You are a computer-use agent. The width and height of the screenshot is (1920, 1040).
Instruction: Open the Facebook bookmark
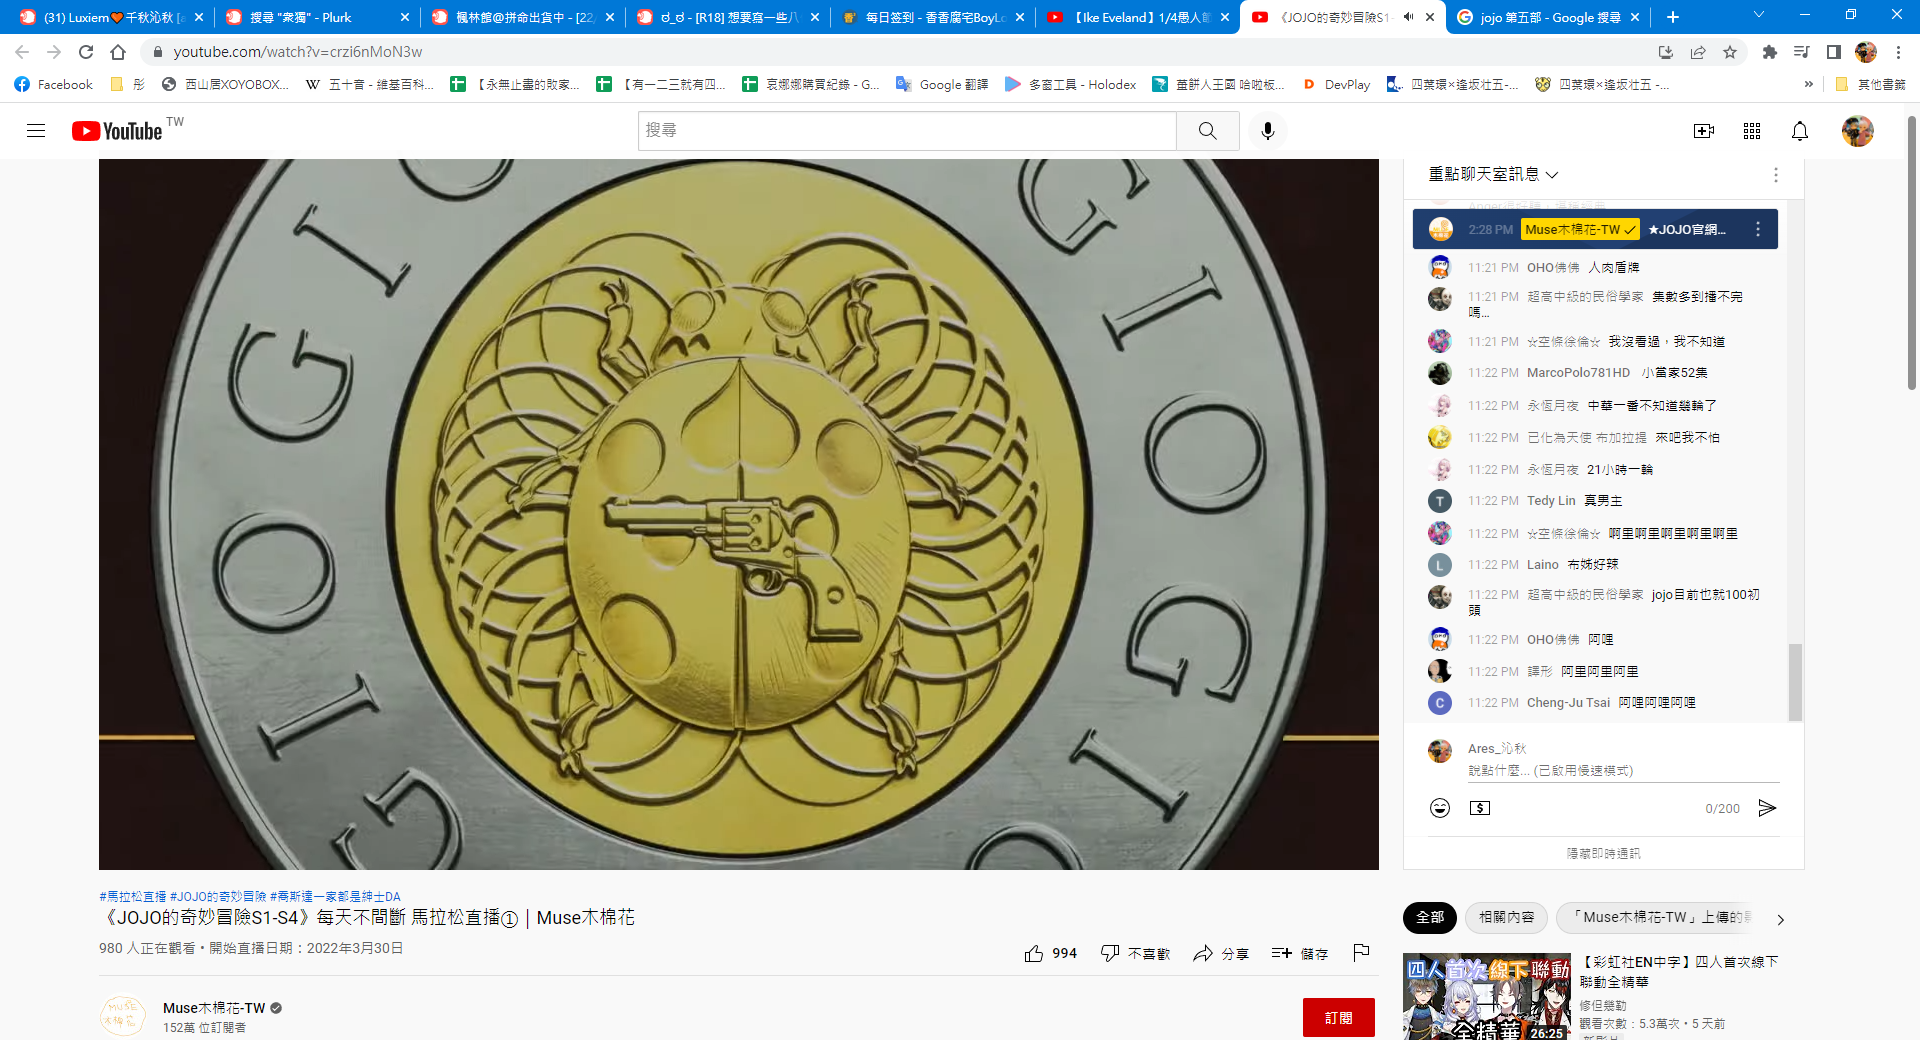pos(54,85)
